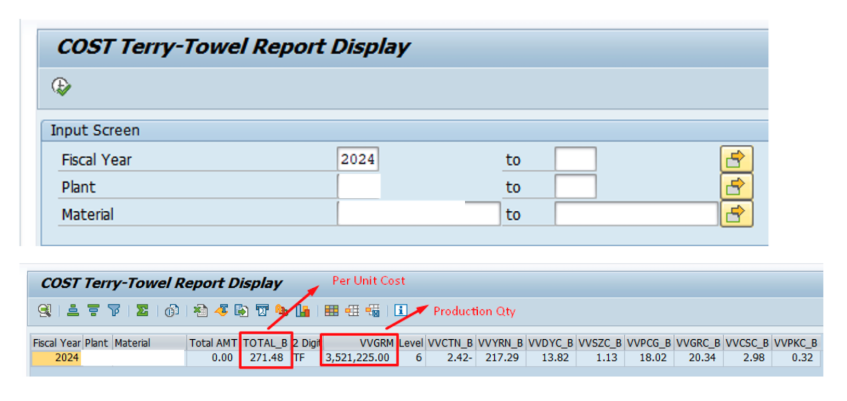Click the Material to field
Screen dimensions: 847x401
pos(636,214)
